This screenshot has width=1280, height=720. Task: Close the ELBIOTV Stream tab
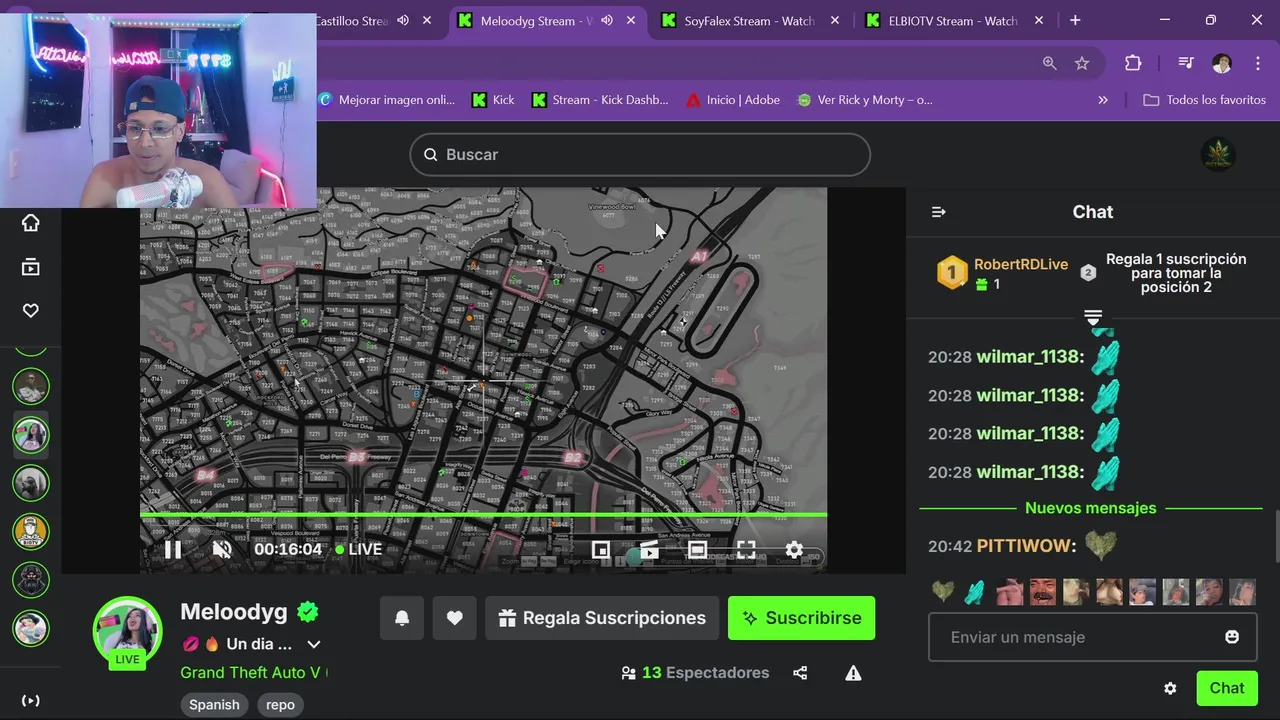(1039, 20)
